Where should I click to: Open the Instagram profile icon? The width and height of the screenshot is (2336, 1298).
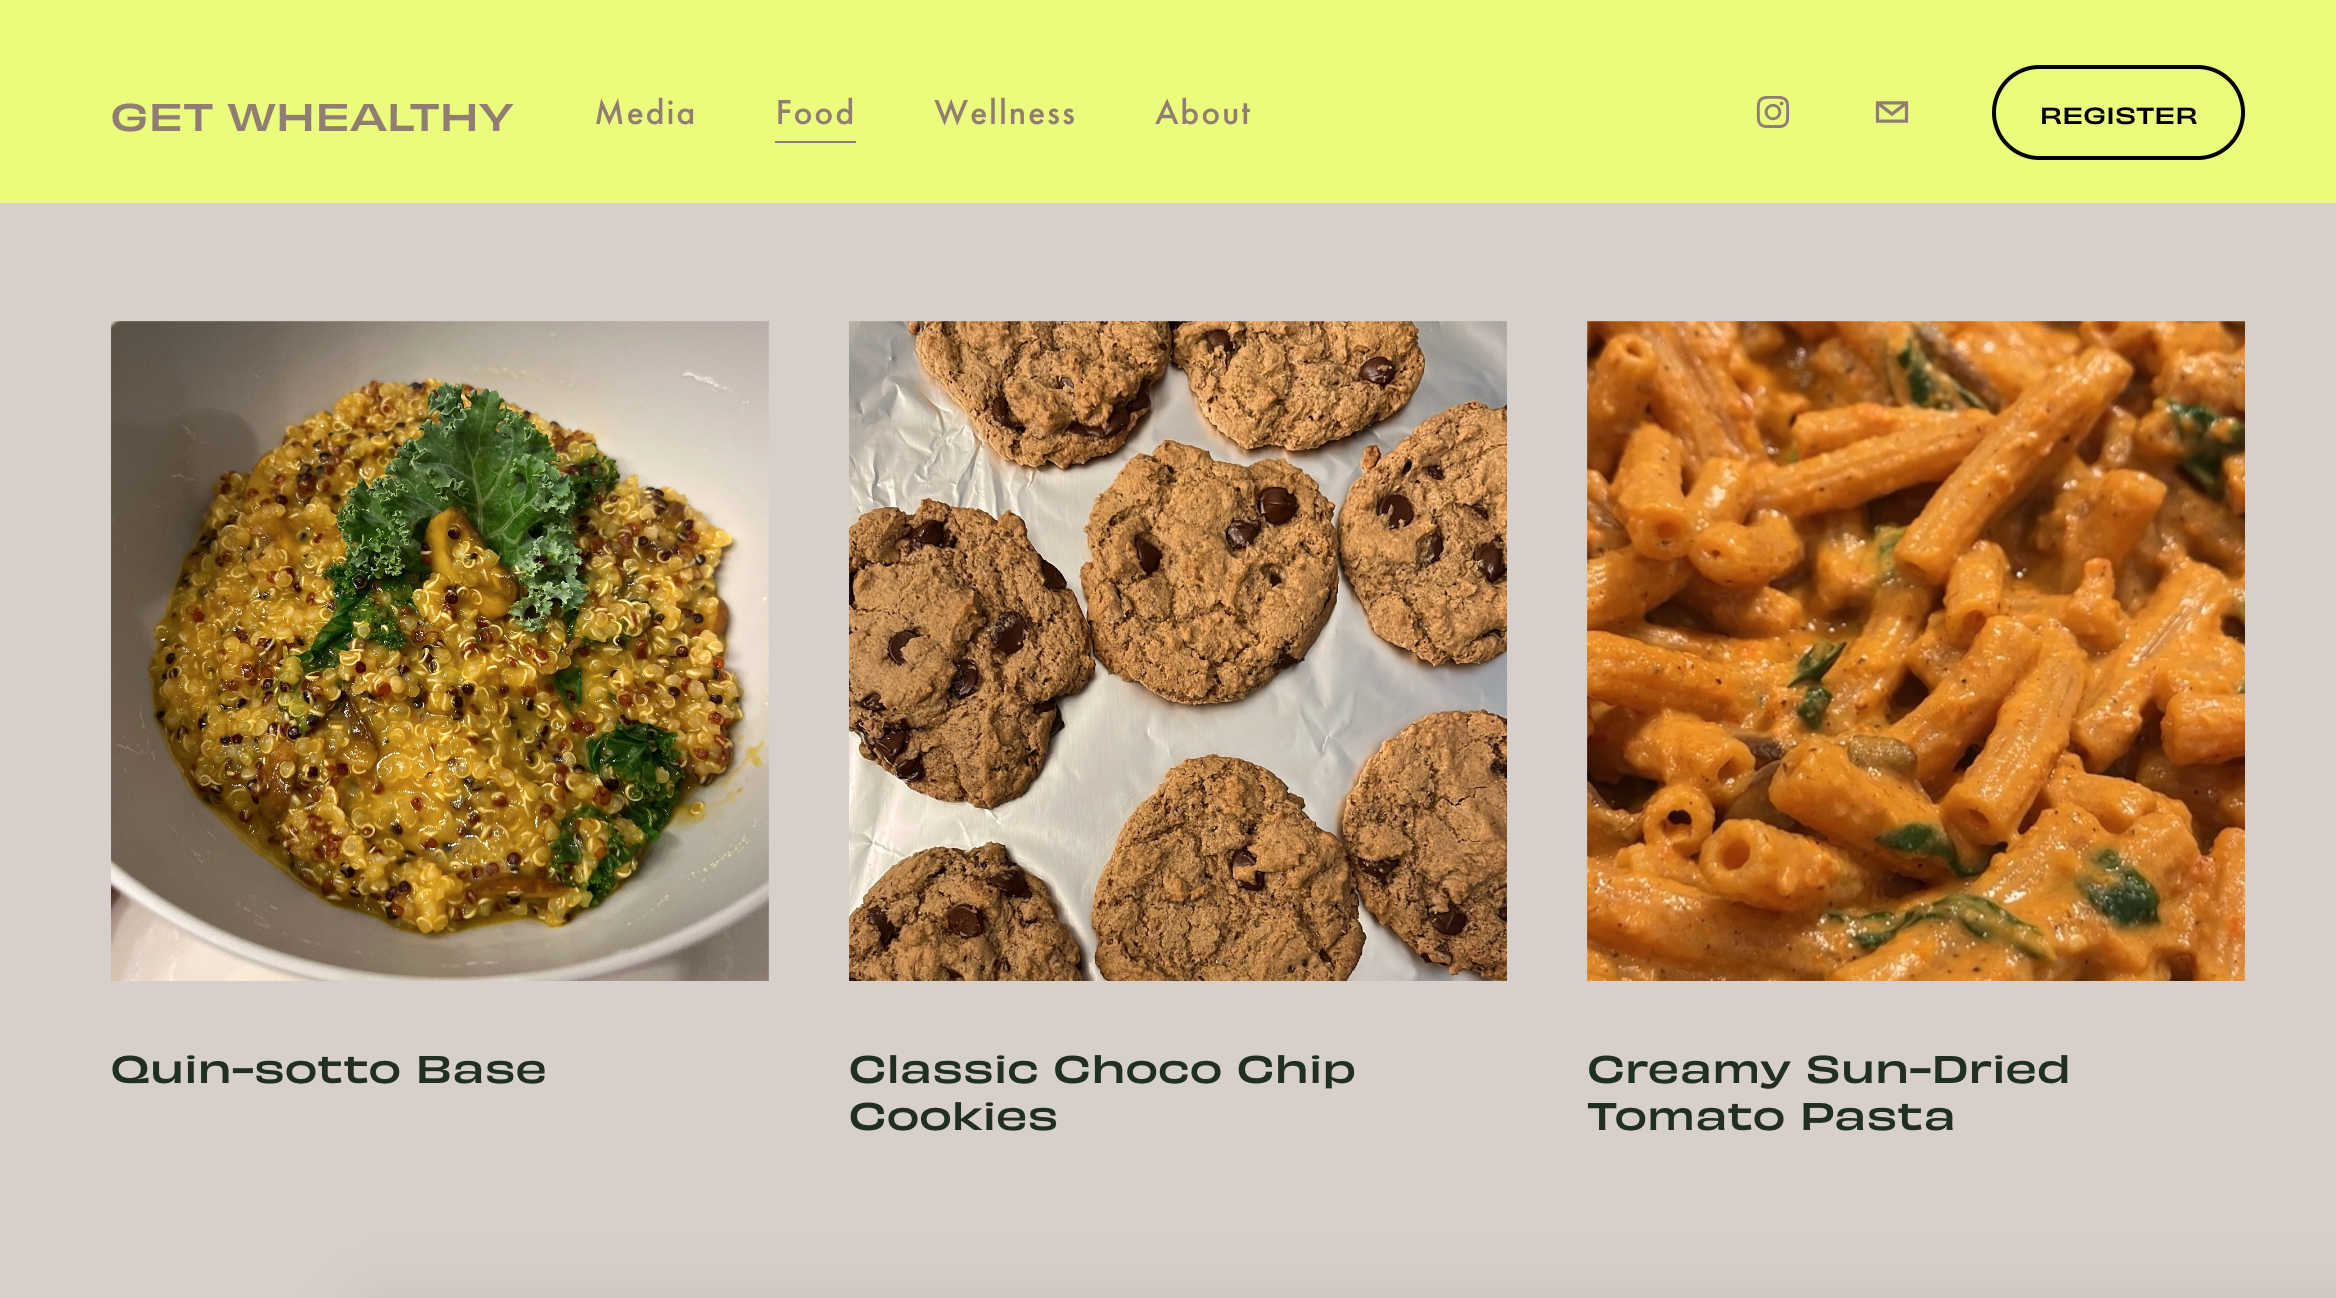tap(1772, 112)
